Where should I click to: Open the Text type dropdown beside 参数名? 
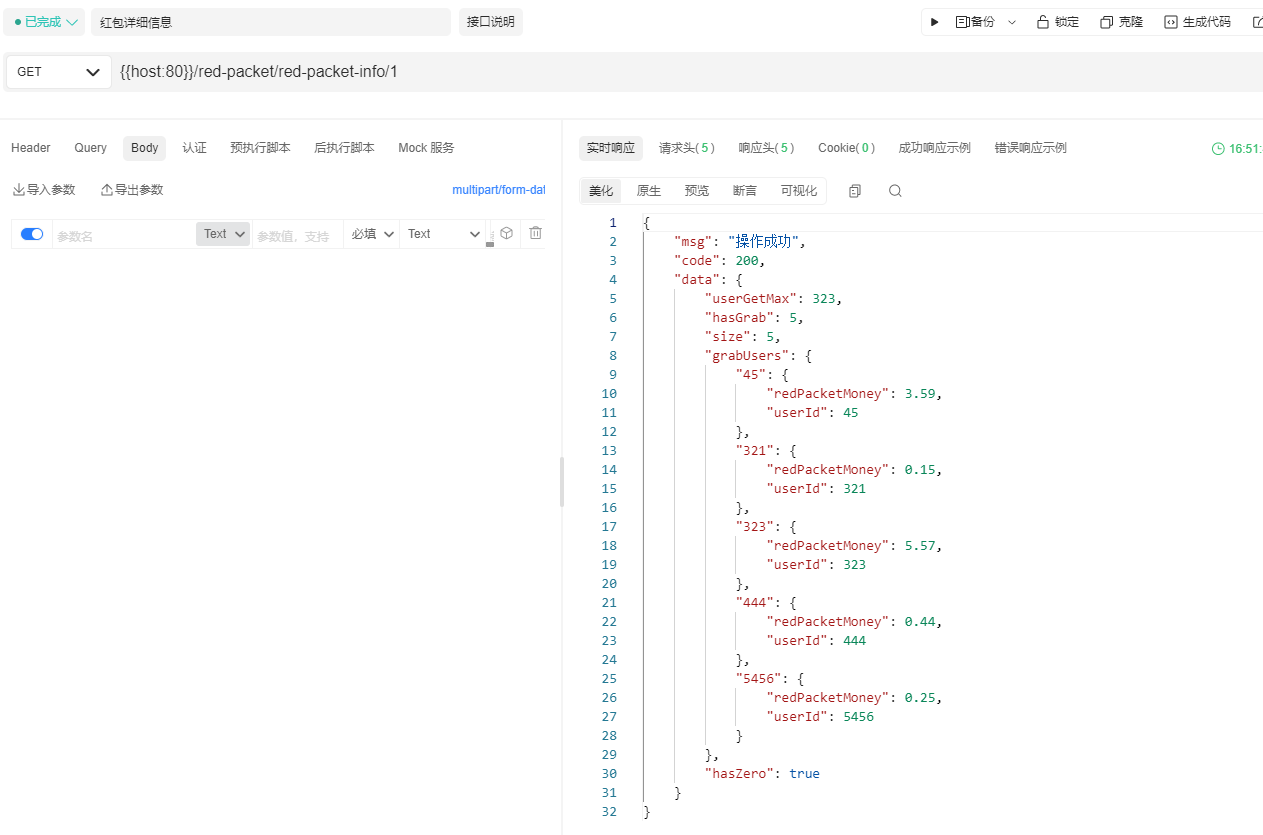223,234
